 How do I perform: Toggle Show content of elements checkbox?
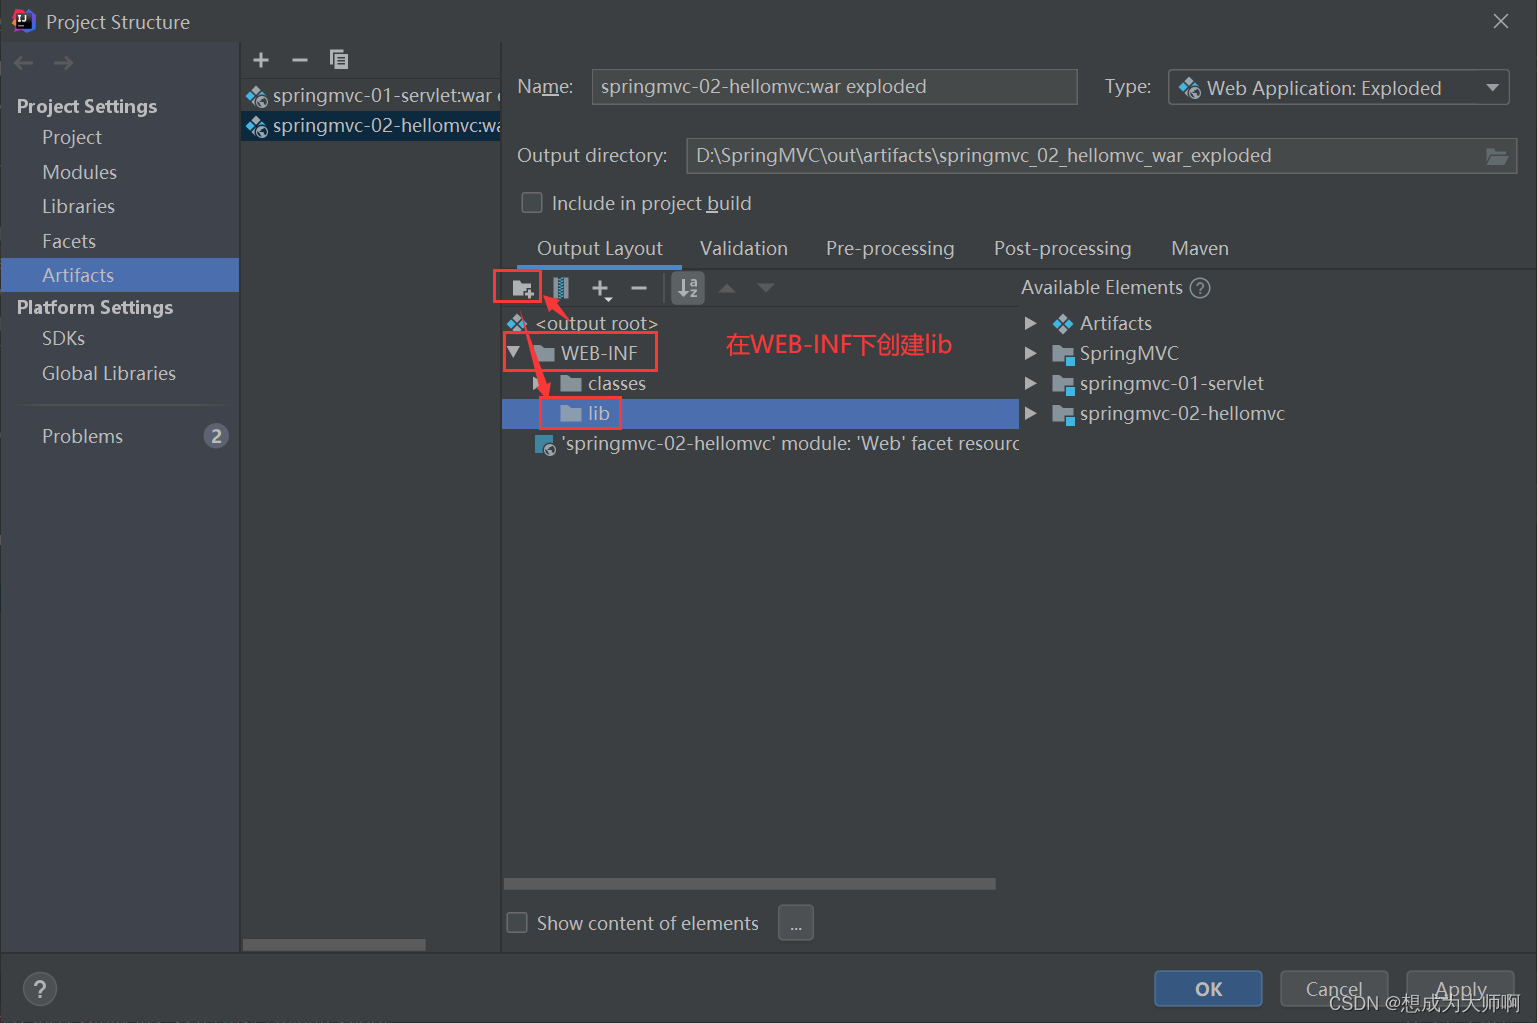(x=517, y=922)
